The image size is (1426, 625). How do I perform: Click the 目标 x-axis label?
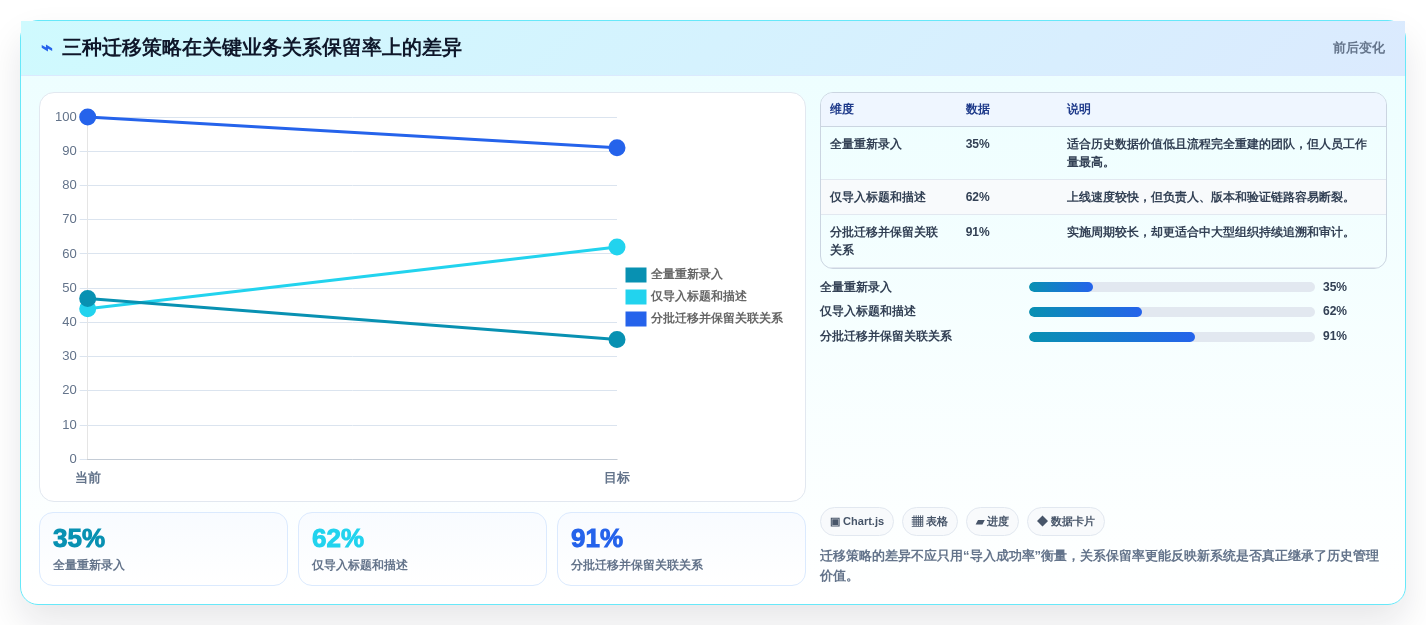click(617, 478)
